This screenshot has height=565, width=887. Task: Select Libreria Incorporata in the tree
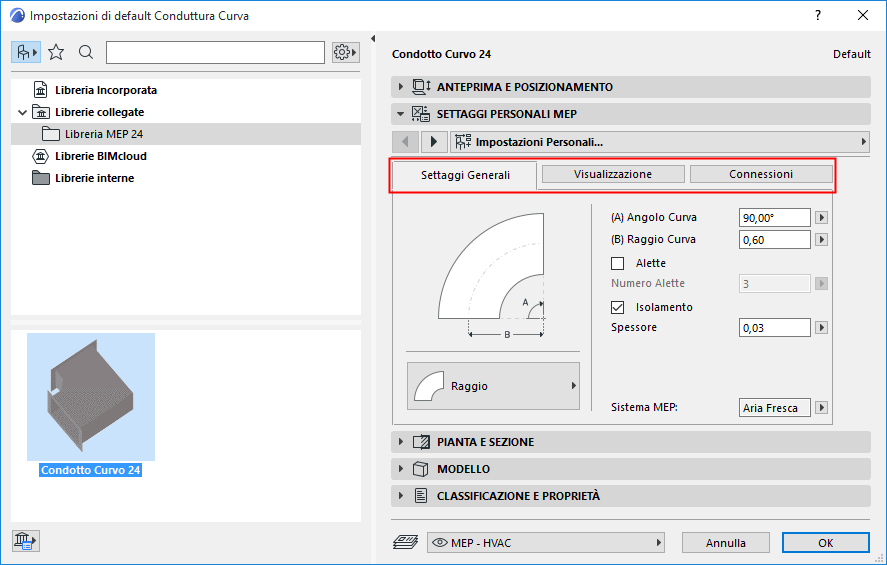point(106,90)
